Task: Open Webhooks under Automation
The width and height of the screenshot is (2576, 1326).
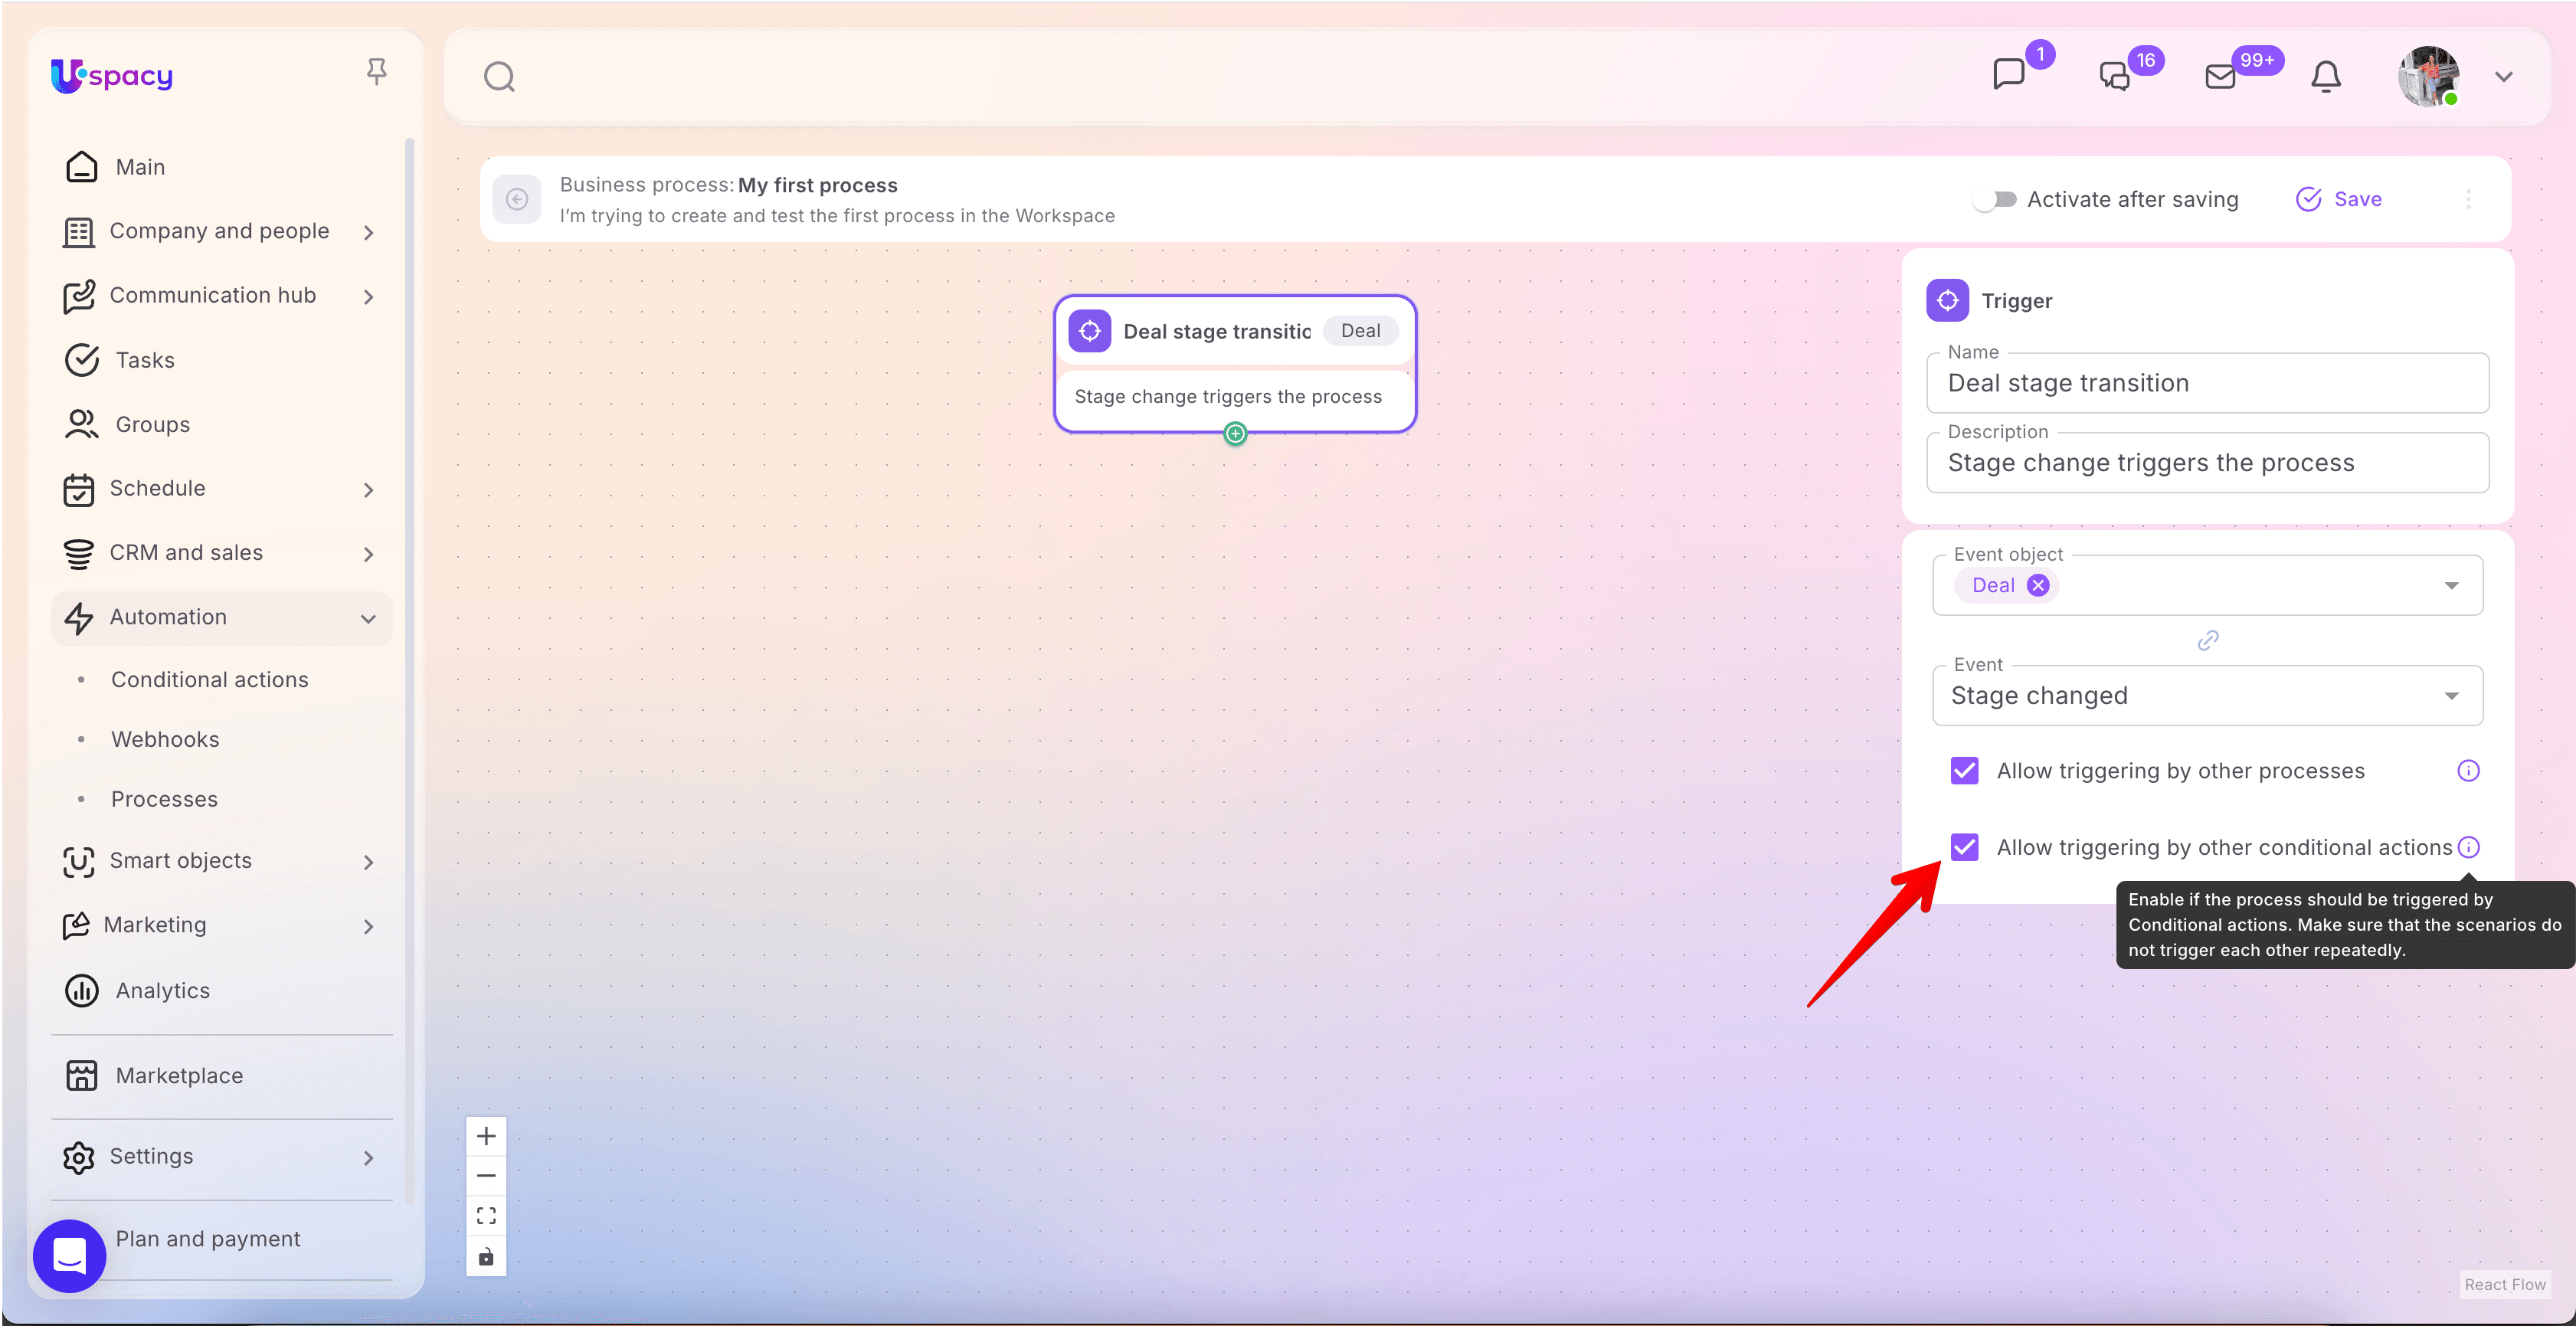Action: 165,739
